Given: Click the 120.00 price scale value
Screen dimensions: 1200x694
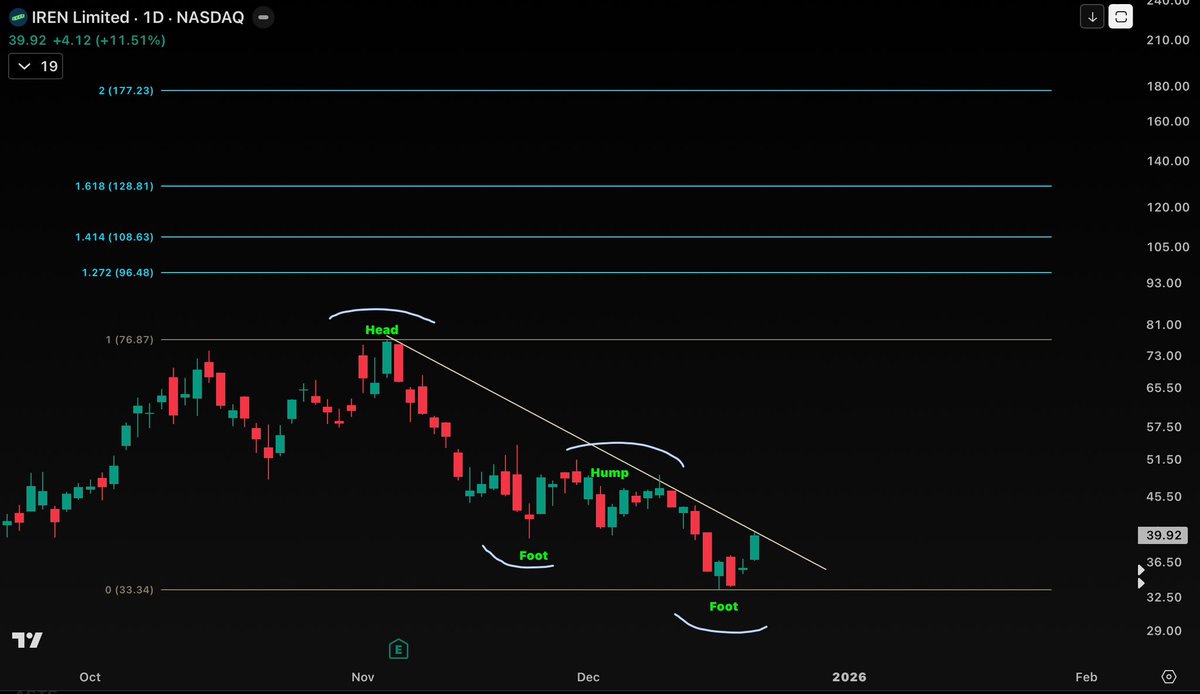Looking at the screenshot, I should tap(1168, 208).
